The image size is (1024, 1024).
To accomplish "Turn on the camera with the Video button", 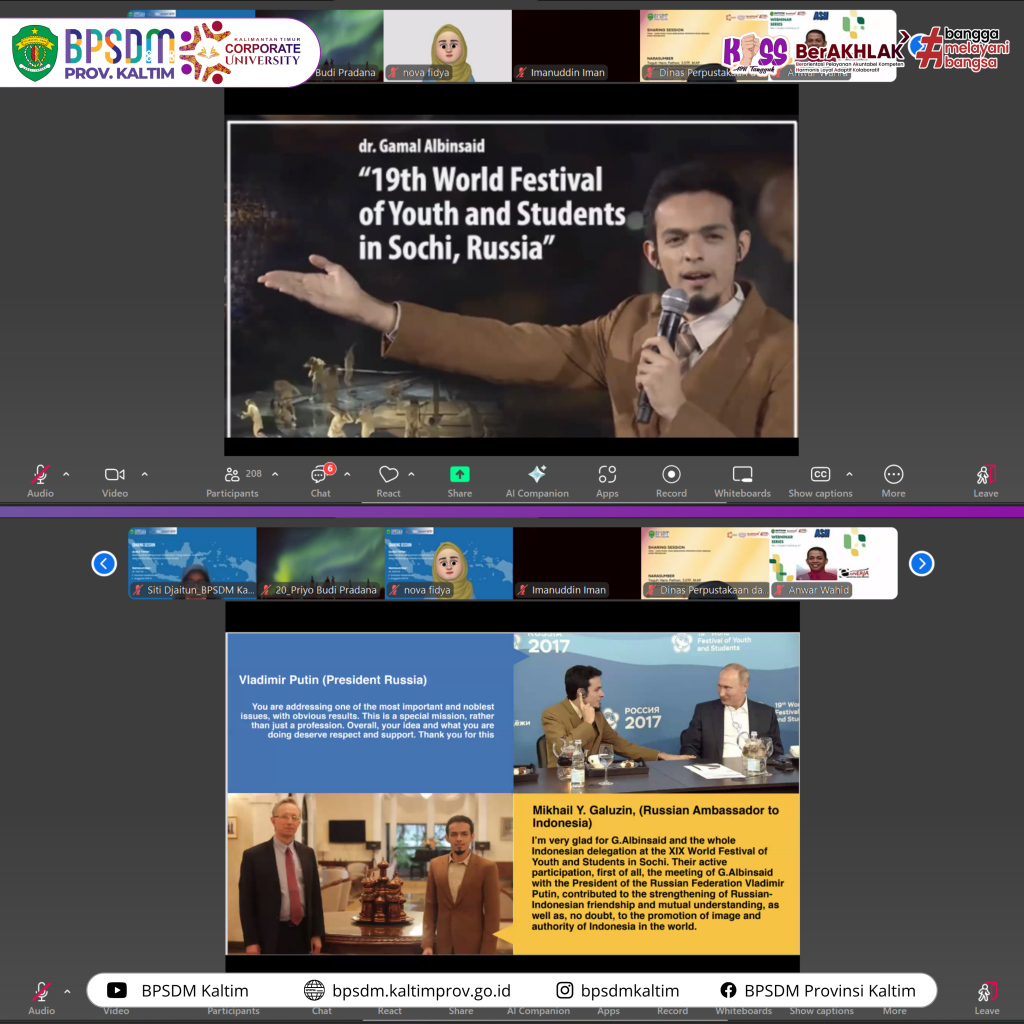I will [x=115, y=481].
